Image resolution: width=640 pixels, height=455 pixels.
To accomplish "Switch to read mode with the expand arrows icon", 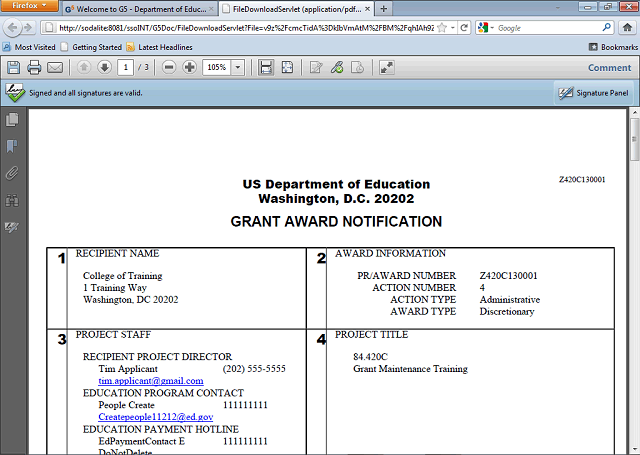I will coord(387,67).
